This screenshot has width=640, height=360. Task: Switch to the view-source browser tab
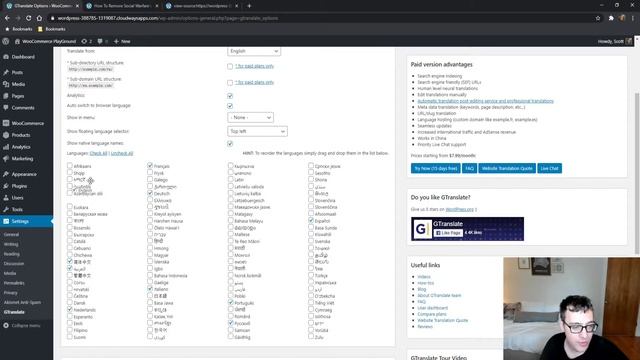coord(202,6)
